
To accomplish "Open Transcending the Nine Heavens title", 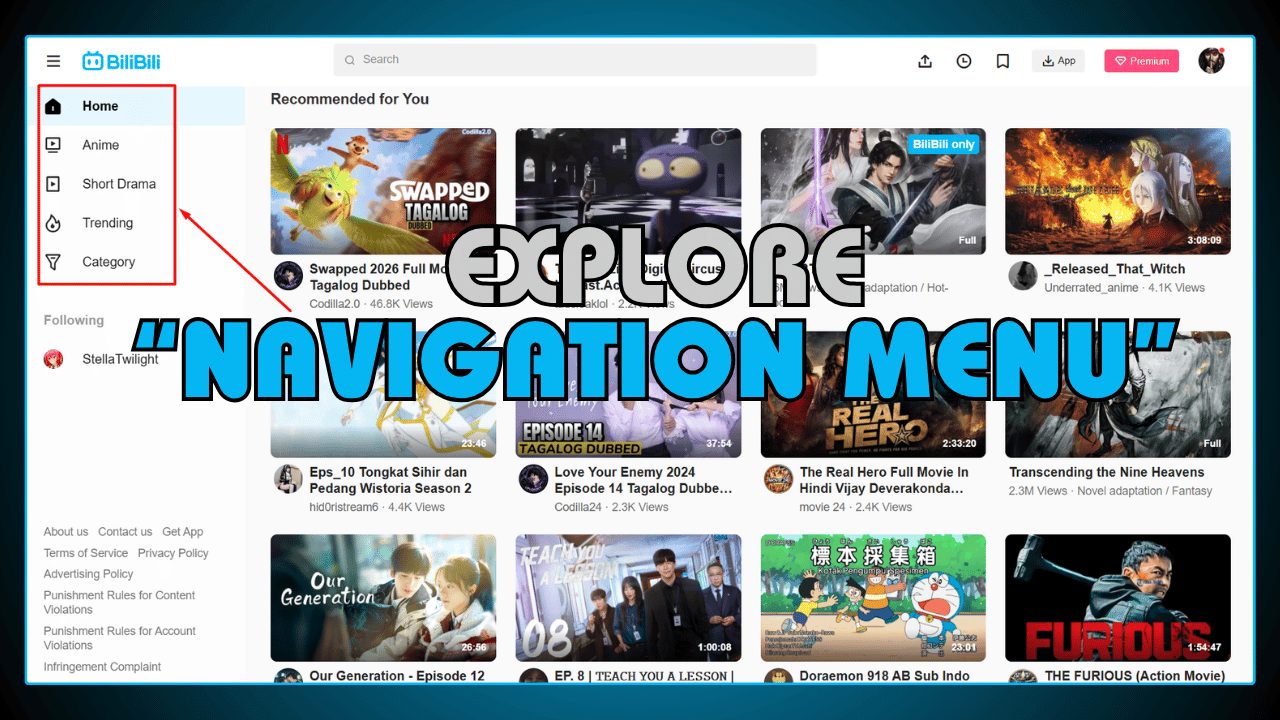I will click(x=1107, y=472).
